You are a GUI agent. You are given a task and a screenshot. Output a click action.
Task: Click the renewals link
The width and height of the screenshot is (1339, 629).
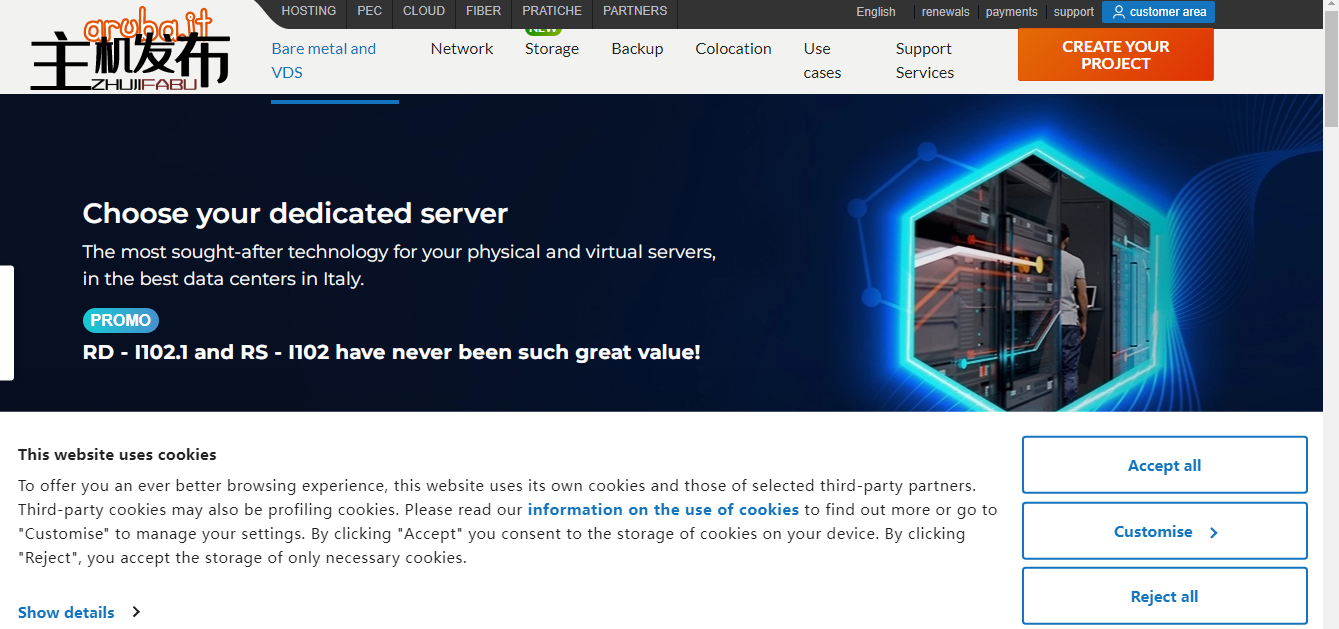[x=945, y=12]
